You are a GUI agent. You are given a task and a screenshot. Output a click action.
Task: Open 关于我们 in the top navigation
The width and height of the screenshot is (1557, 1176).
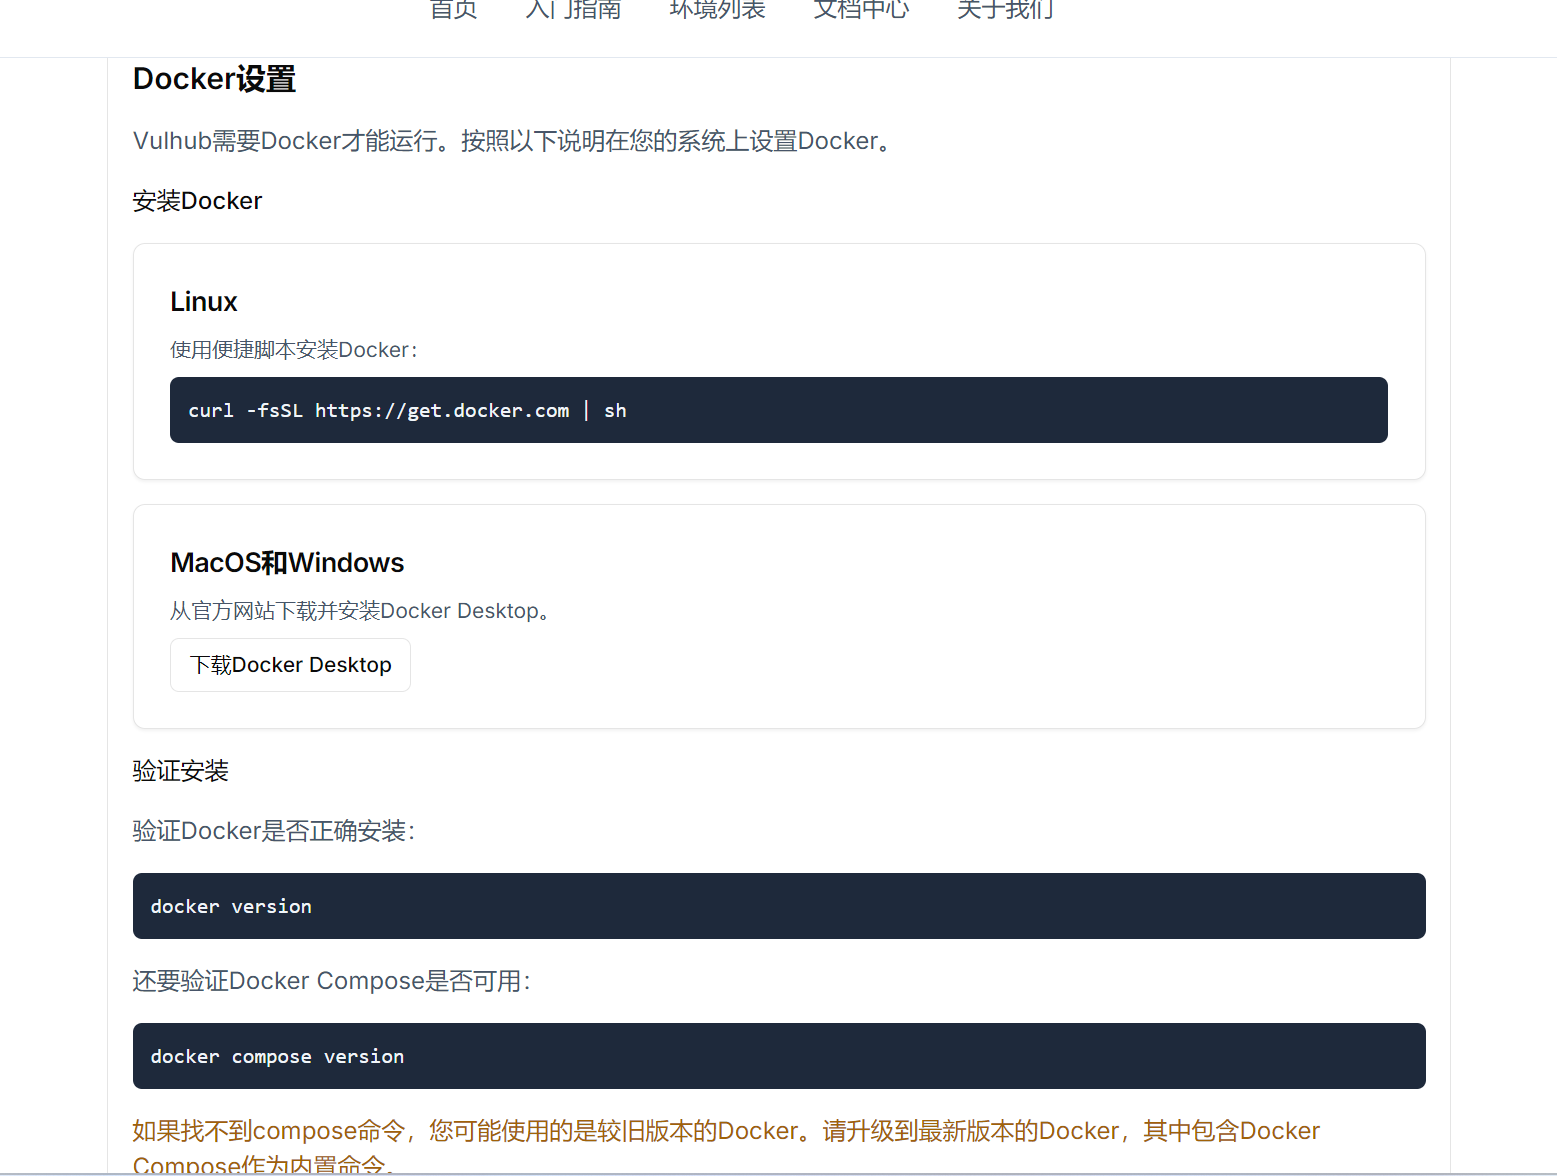(1005, 10)
